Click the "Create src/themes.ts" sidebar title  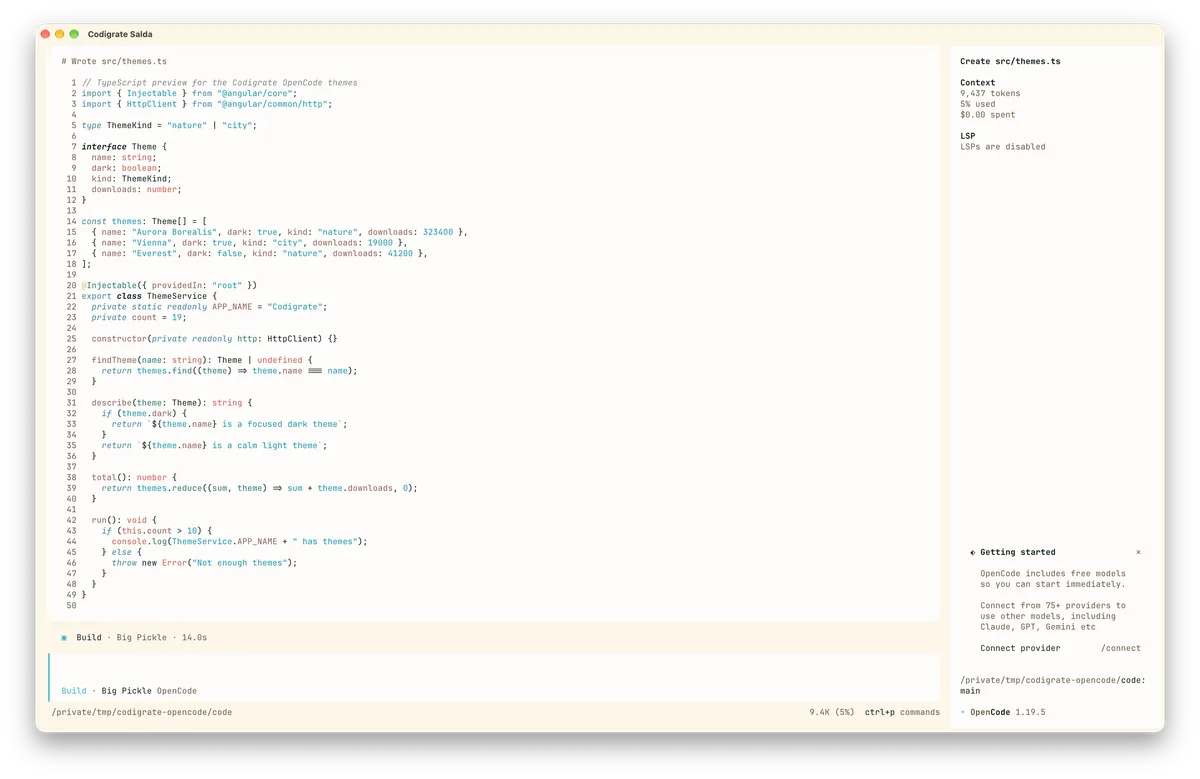coord(1010,61)
